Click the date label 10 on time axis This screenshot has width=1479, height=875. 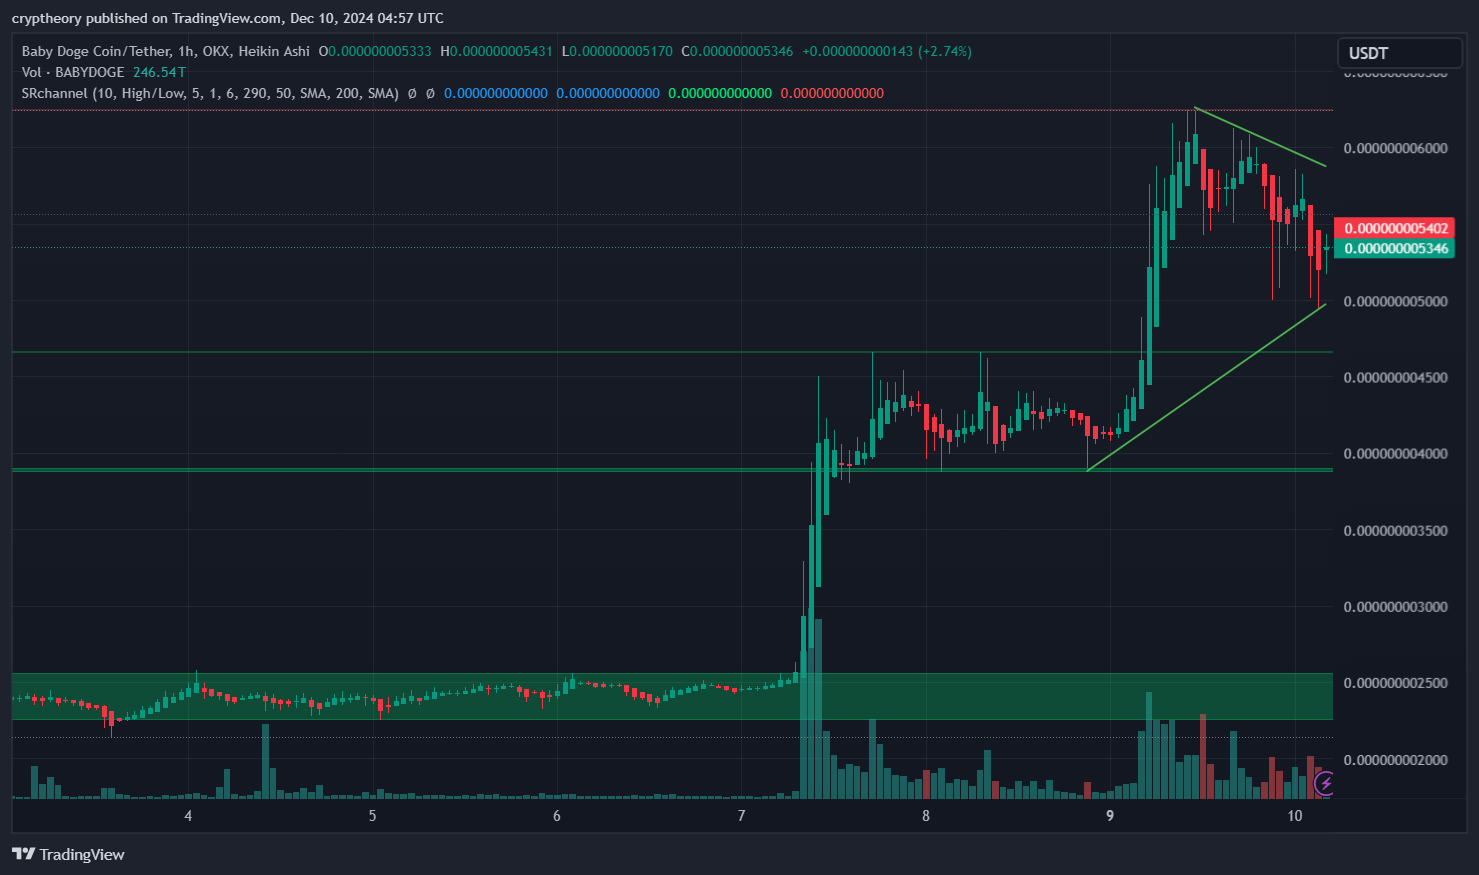1295,816
